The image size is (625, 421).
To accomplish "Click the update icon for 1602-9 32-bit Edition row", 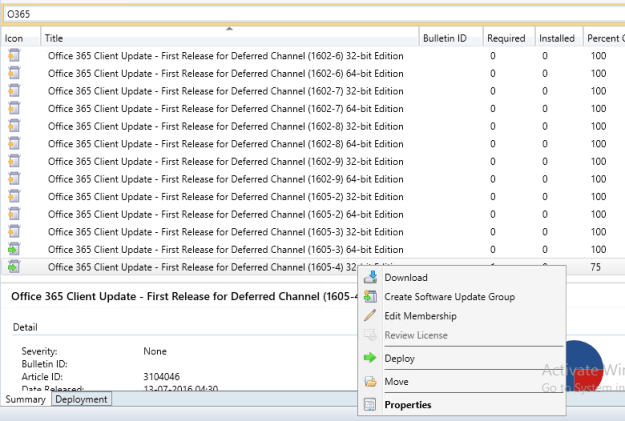I will click(x=14, y=161).
